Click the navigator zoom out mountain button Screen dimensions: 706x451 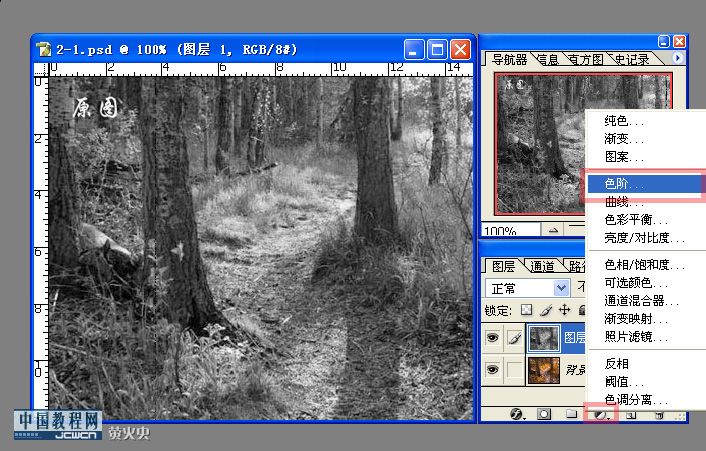[554, 230]
